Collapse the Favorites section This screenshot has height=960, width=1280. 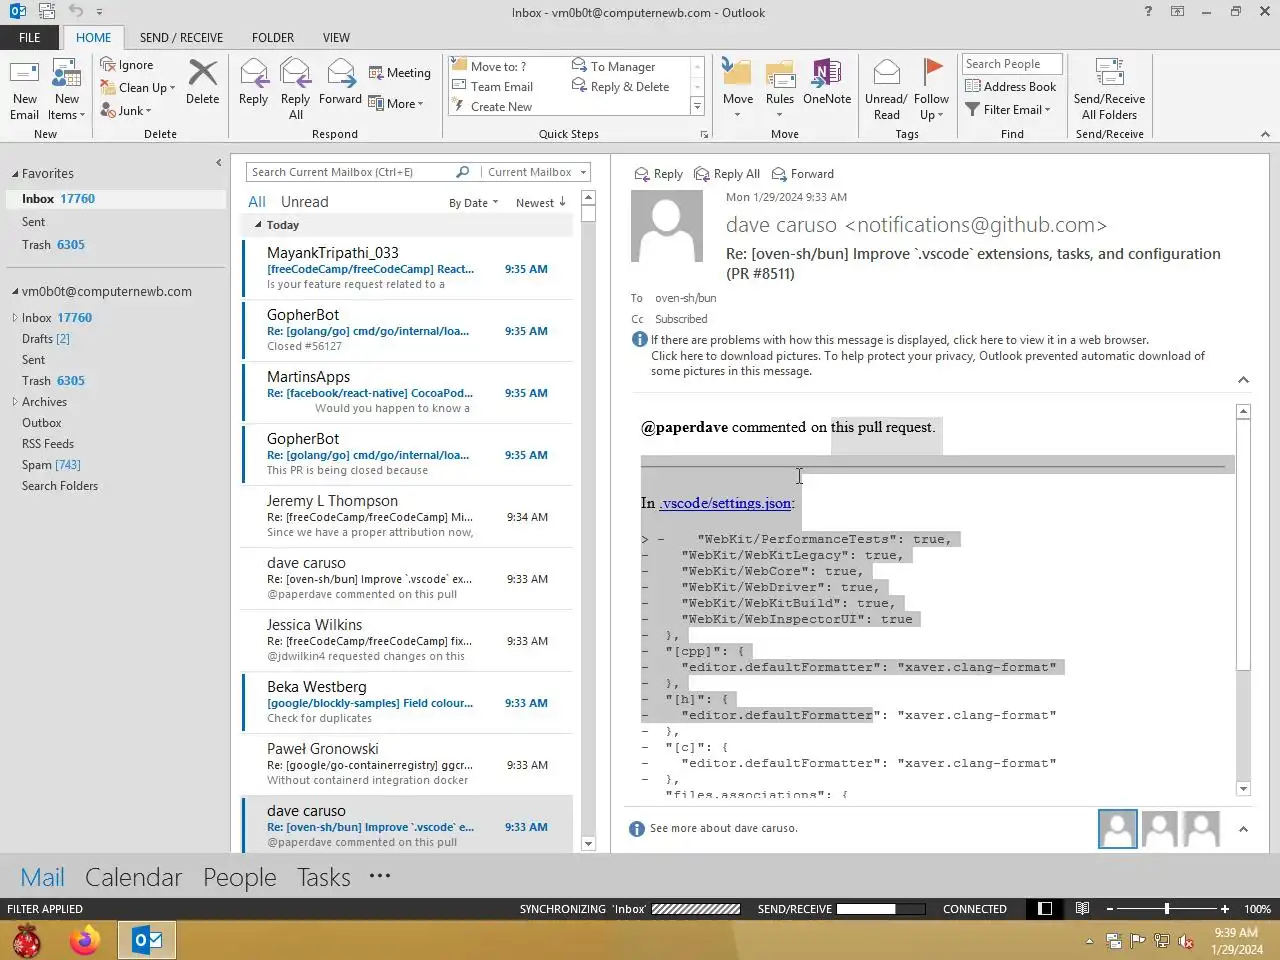pos(15,174)
